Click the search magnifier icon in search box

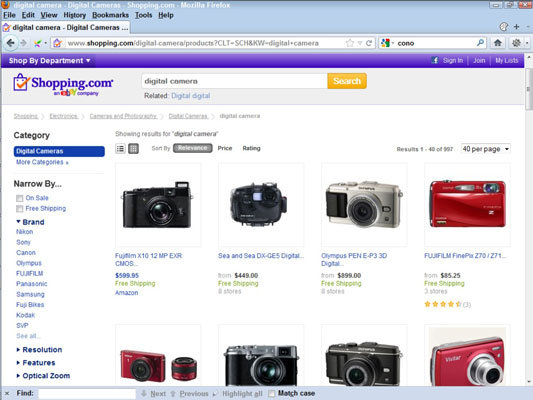(x=480, y=43)
